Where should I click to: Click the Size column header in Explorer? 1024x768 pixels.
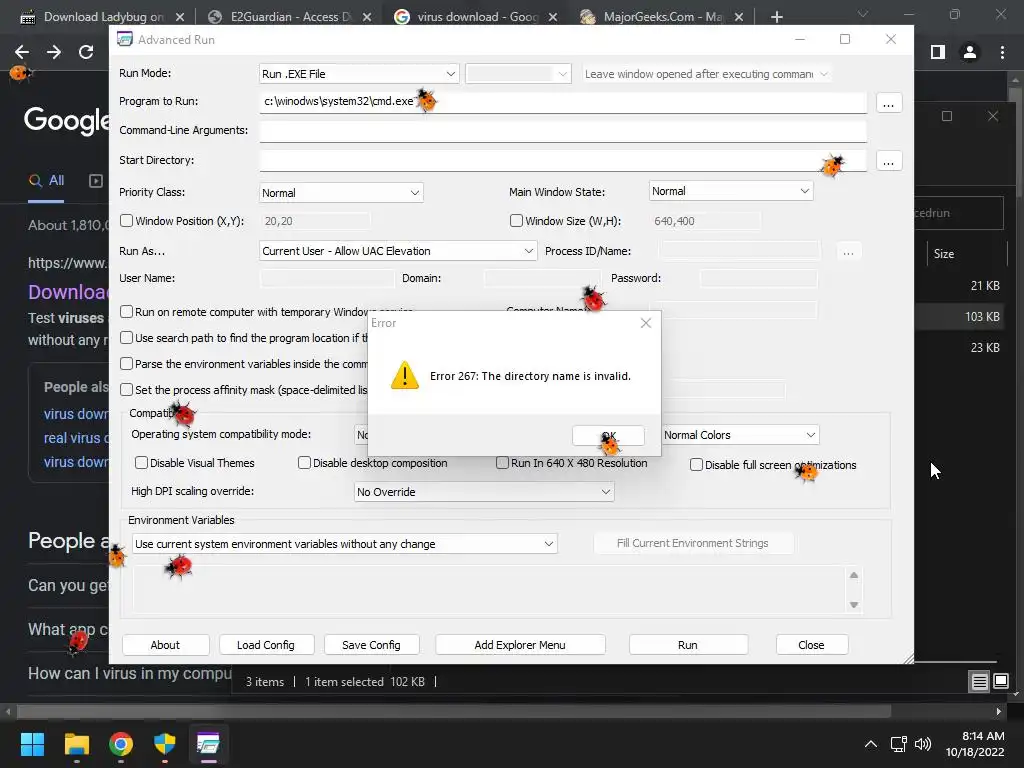(967, 254)
